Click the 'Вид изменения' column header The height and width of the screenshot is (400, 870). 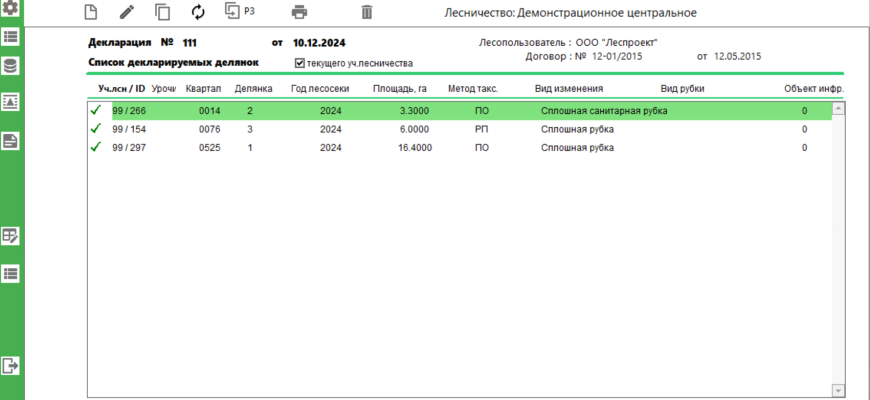click(569, 89)
